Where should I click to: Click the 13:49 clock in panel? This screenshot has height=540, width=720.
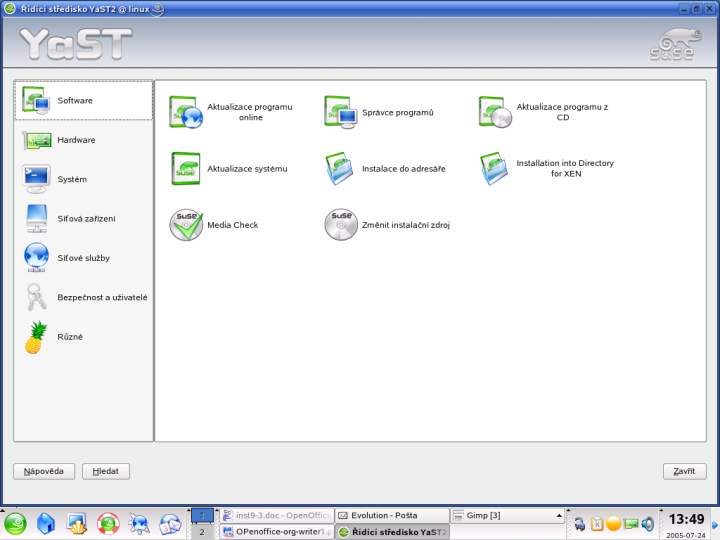click(x=686, y=519)
